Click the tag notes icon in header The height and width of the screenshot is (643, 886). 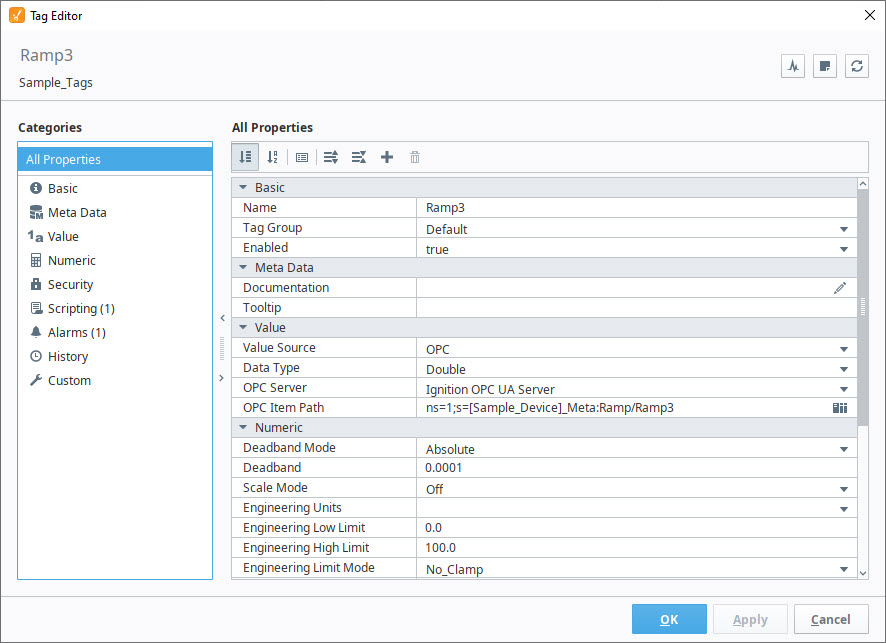click(824, 66)
